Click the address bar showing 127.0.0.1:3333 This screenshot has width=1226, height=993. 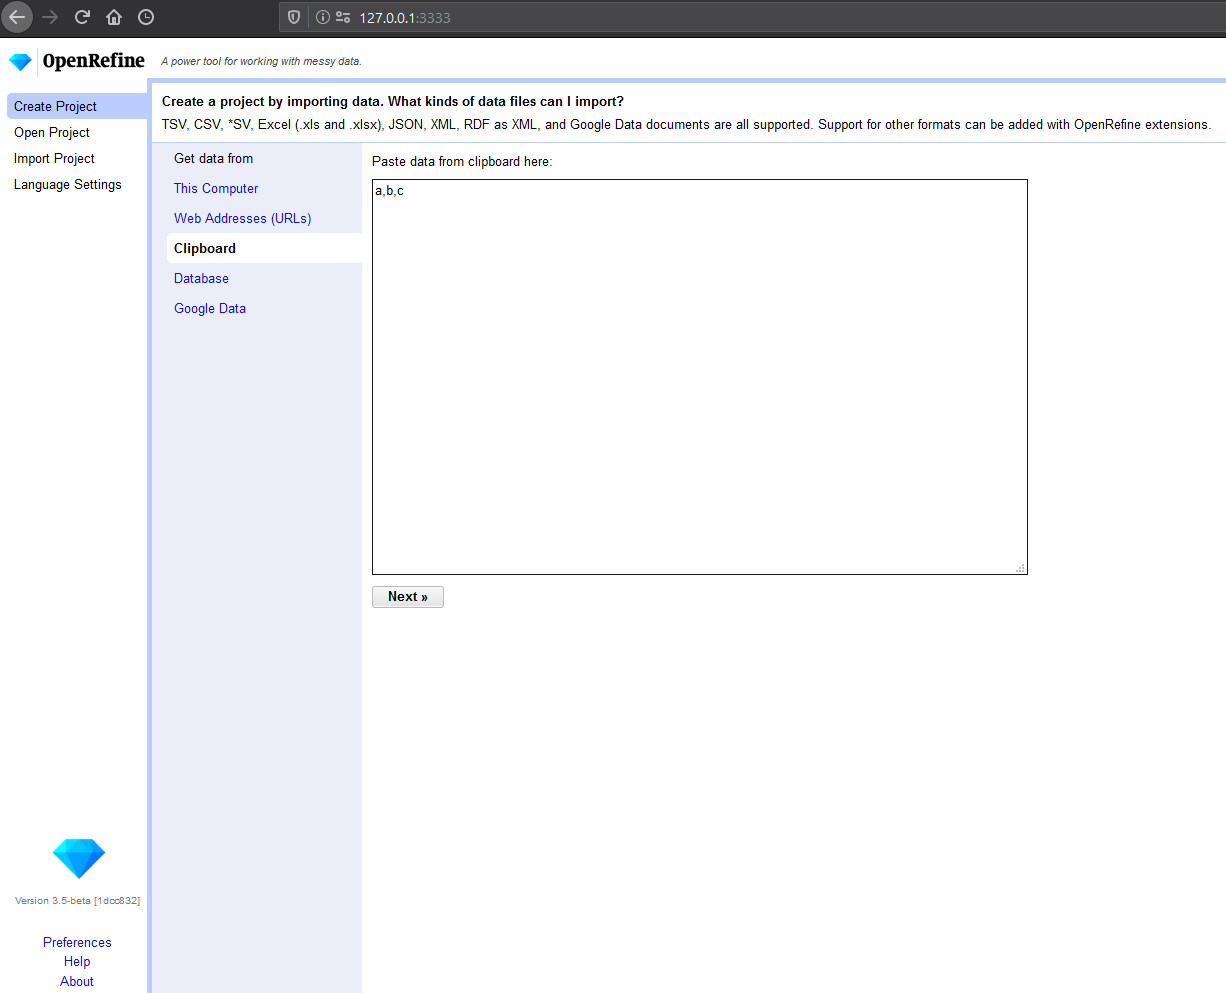click(x=752, y=17)
